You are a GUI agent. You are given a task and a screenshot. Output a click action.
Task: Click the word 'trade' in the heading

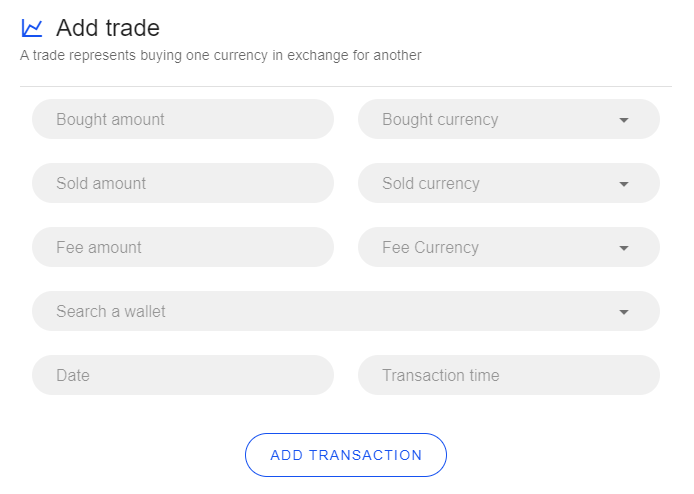pyautogui.click(x=133, y=28)
